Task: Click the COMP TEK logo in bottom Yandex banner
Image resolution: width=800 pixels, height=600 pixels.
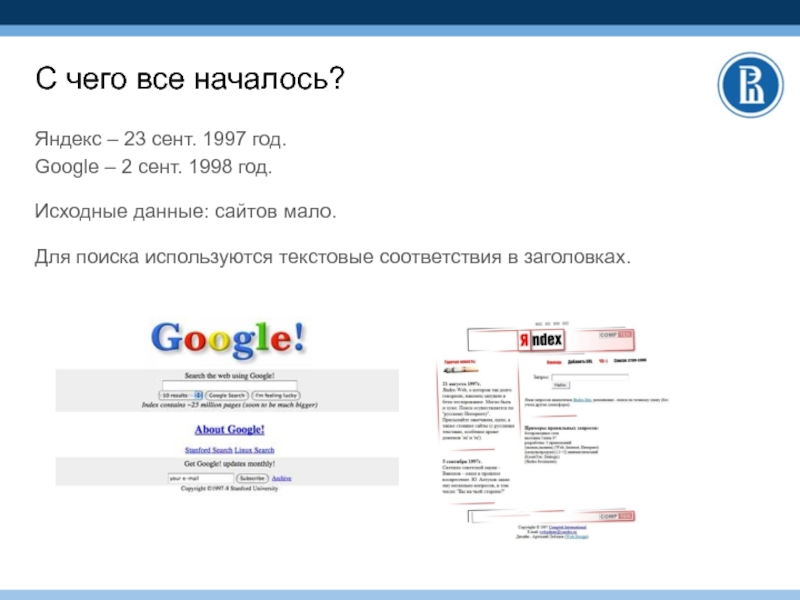Action: (x=616, y=516)
